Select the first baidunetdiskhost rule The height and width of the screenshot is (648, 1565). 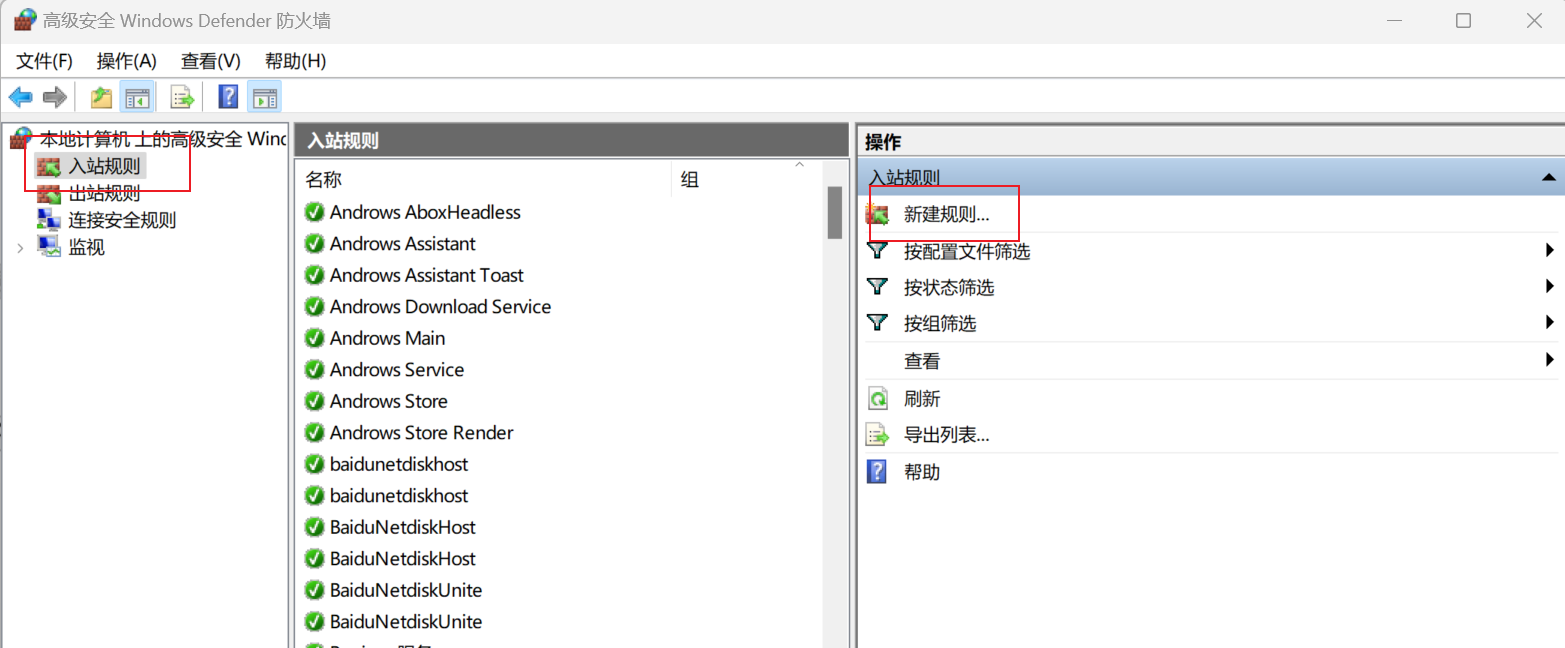399,464
